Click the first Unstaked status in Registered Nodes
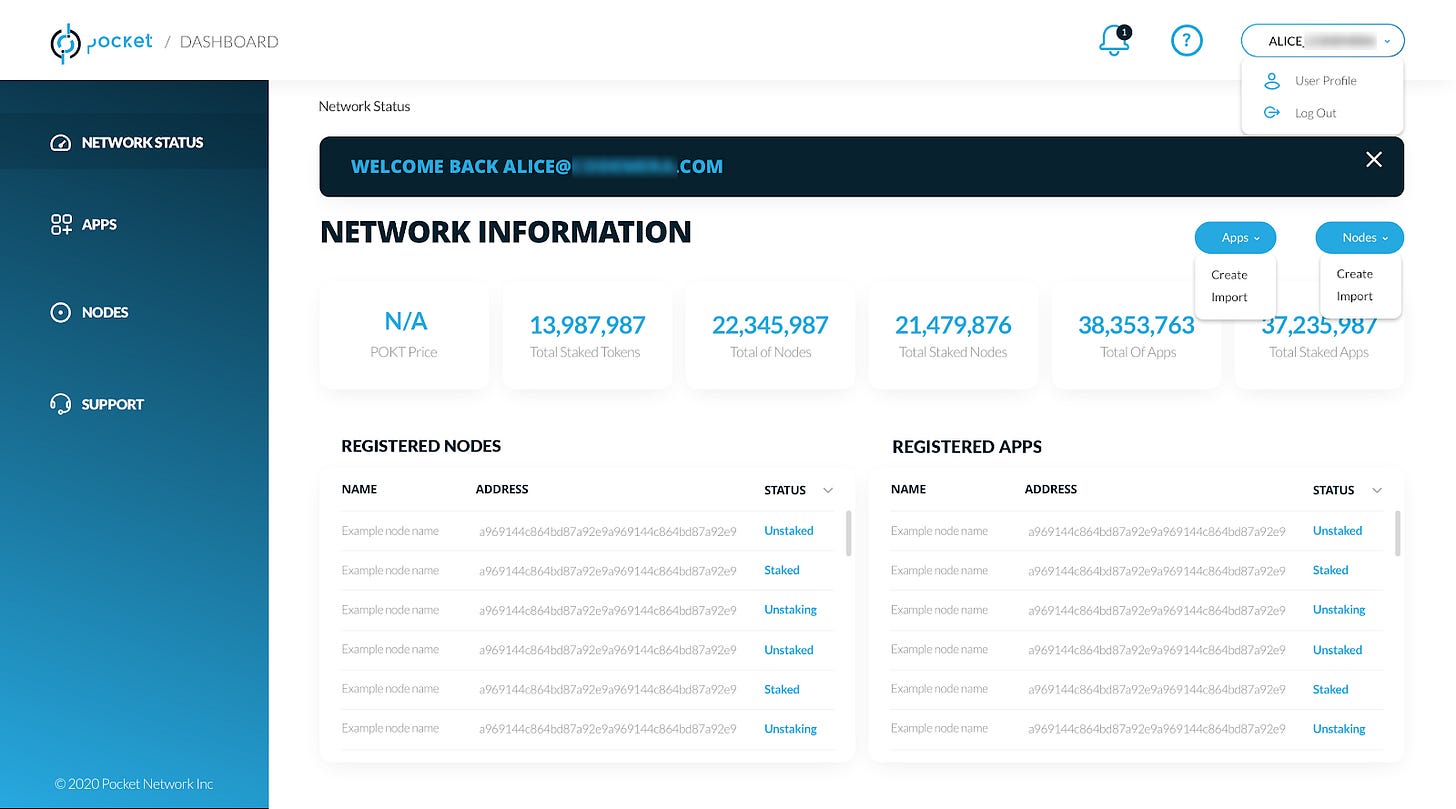This screenshot has width=1456, height=809. (x=788, y=531)
